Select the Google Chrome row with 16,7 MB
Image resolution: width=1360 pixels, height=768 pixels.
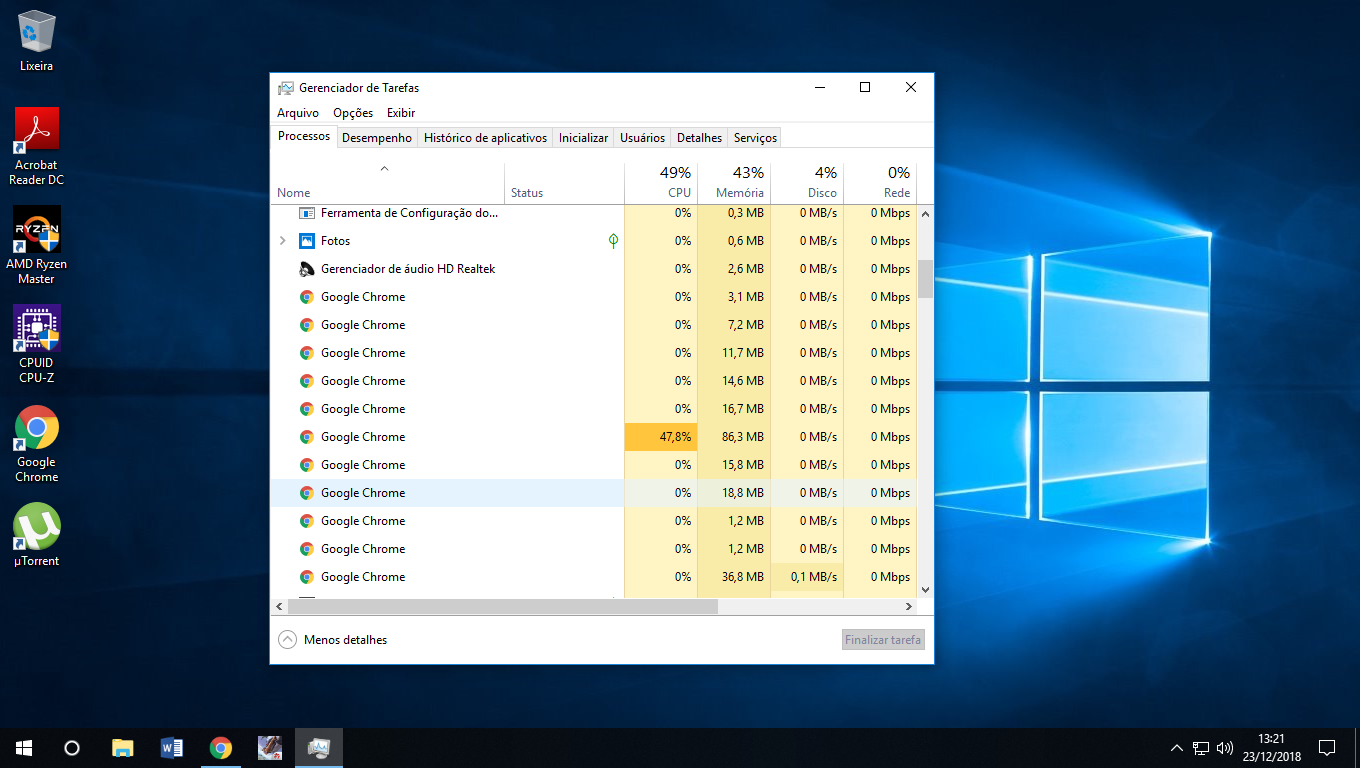pyautogui.click(x=594, y=409)
